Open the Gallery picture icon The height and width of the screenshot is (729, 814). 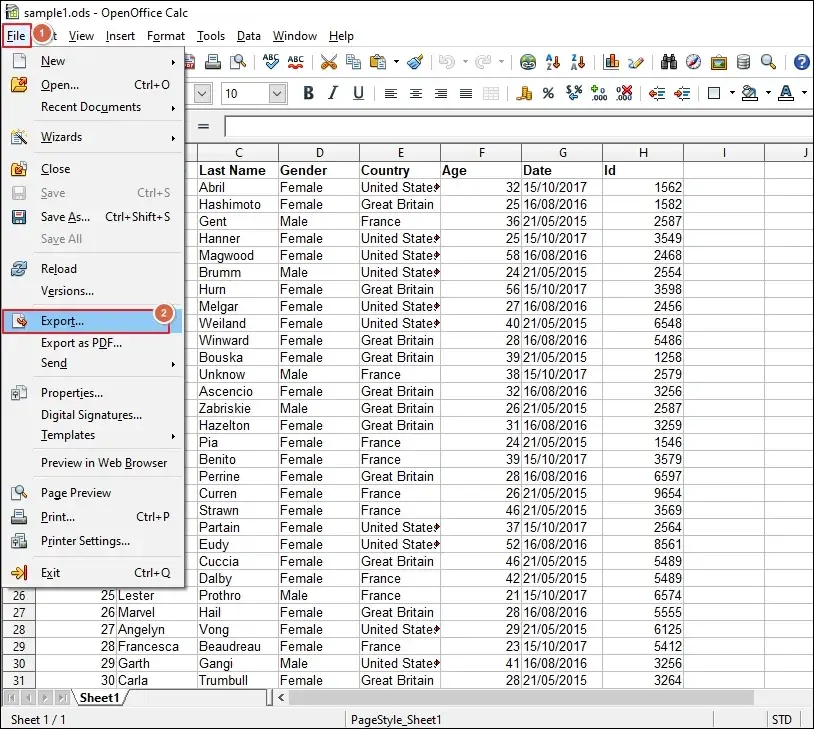pos(718,62)
